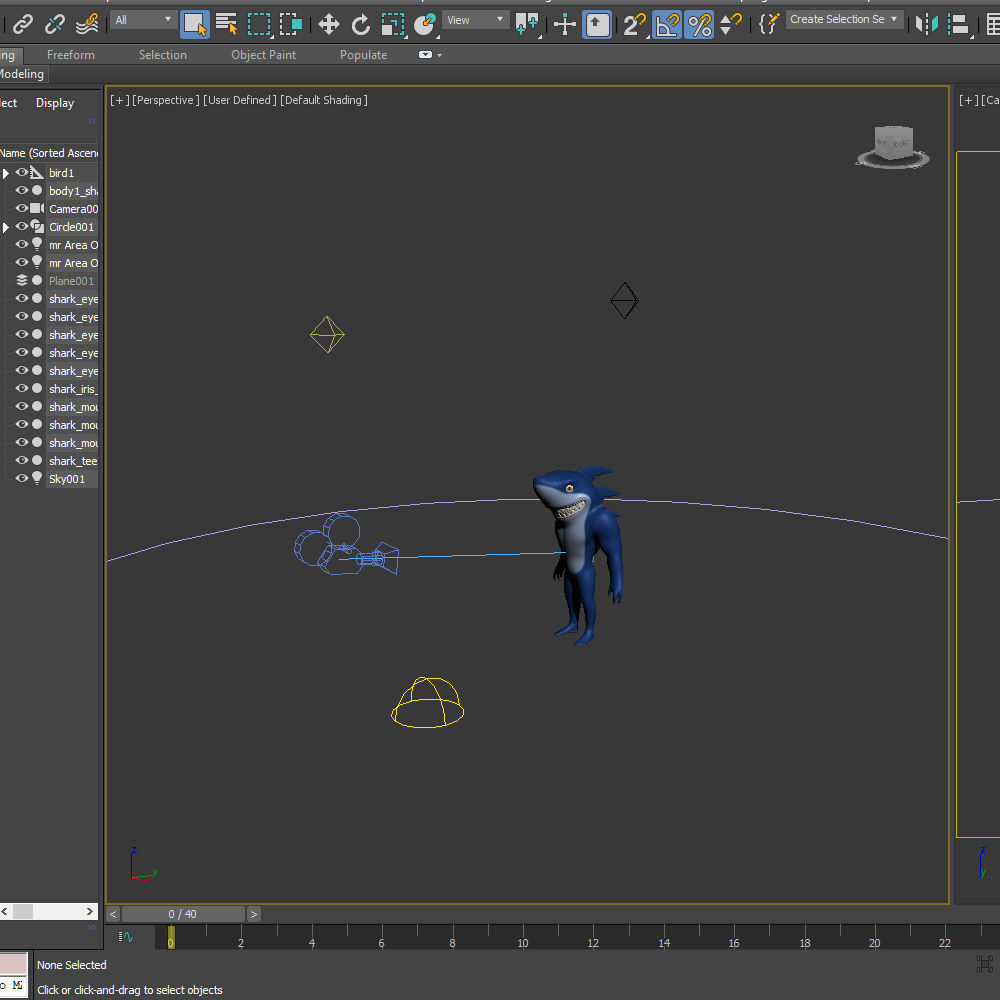Click Select and Manipulate icon
Image resolution: width=1000 pixels, height=1000 pixels.
pos(564,24)
